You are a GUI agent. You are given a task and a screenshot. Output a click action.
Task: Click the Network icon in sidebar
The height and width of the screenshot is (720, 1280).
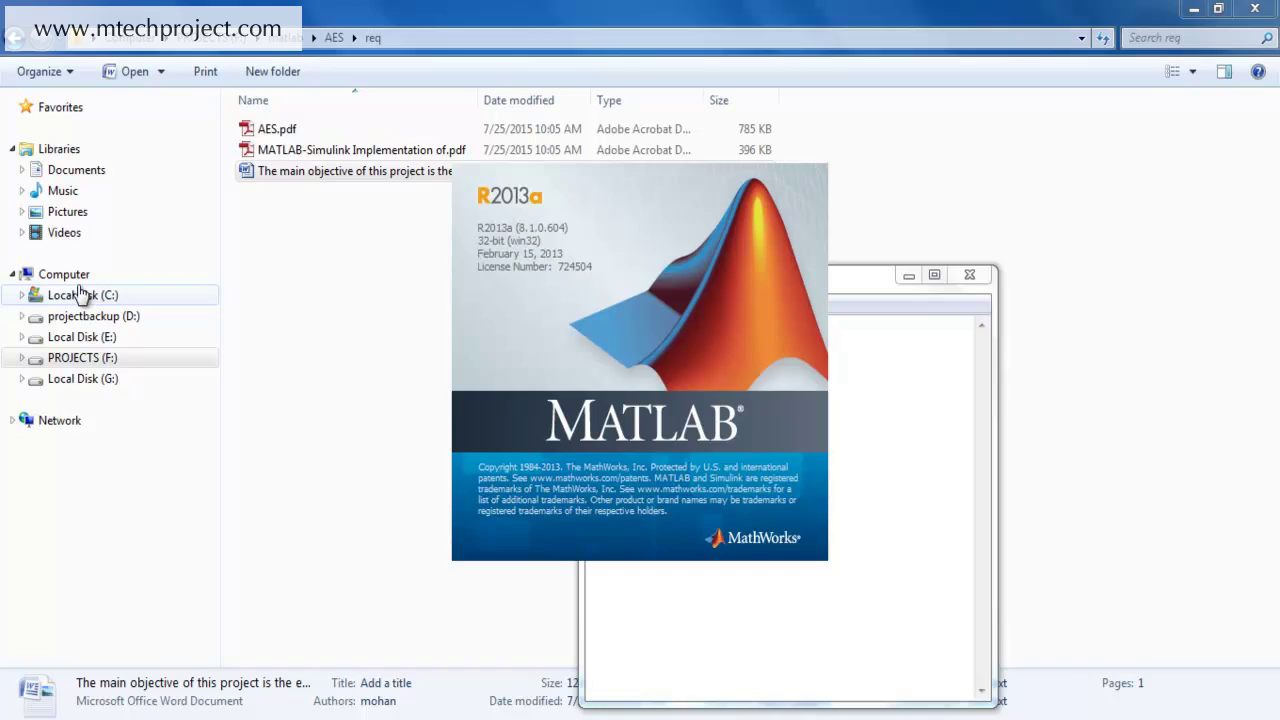click(26, 421)
